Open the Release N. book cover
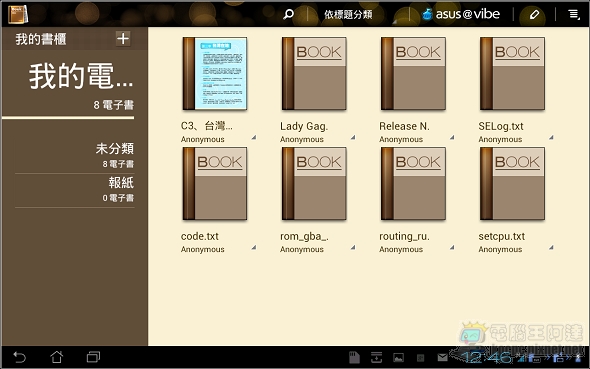 click(413, 74)
